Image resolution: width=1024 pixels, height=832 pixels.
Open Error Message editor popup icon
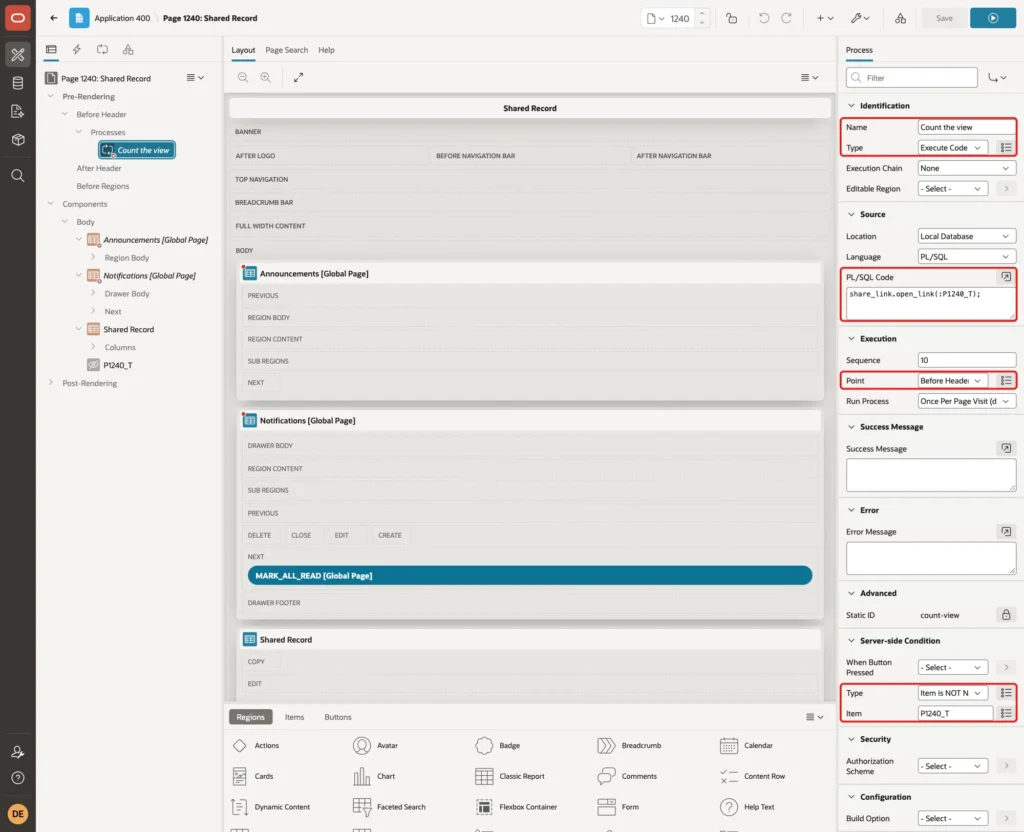[1006, 532]
